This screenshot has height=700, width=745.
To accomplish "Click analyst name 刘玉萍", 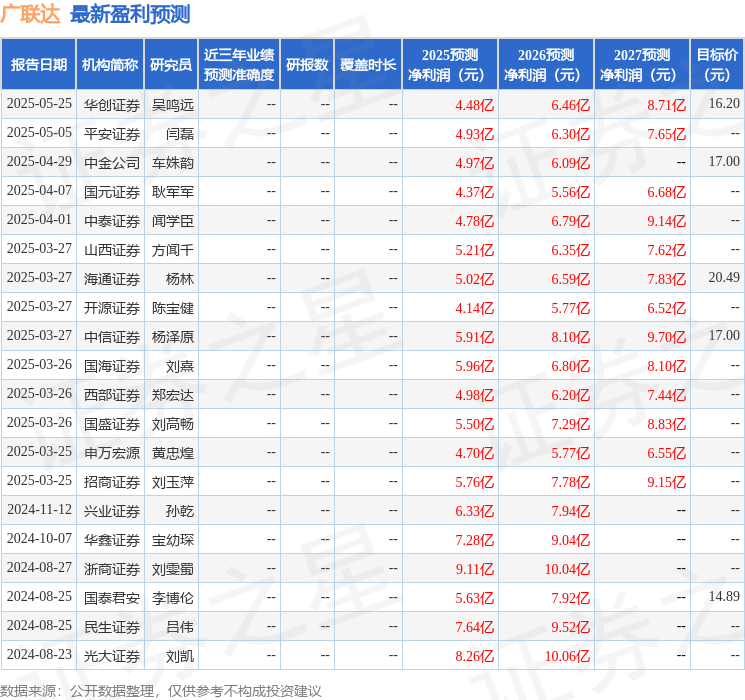I will [172, 482].
